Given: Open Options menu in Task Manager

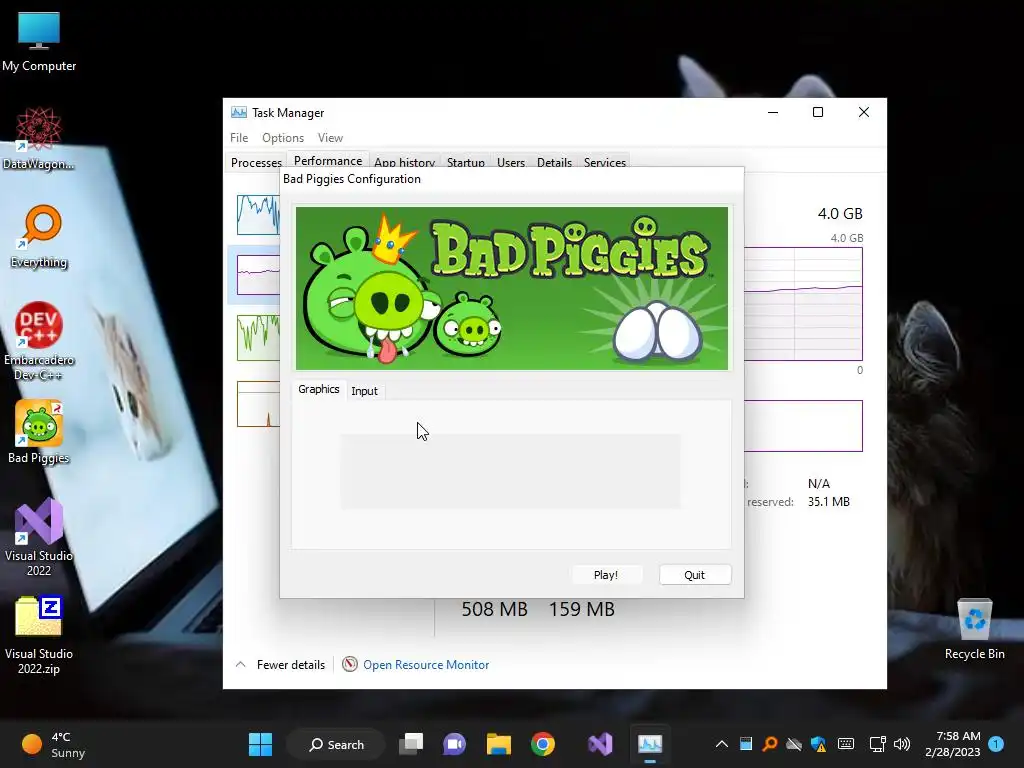Looking at the screenshot, I should pyautogui.click(x=283, y=138).
